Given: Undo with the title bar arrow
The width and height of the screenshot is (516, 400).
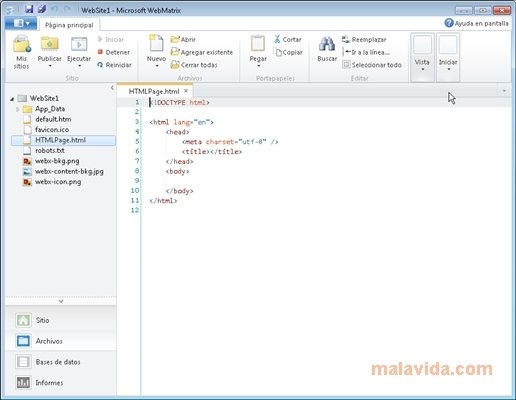Looking at the screenshot, I should (55, 10).
